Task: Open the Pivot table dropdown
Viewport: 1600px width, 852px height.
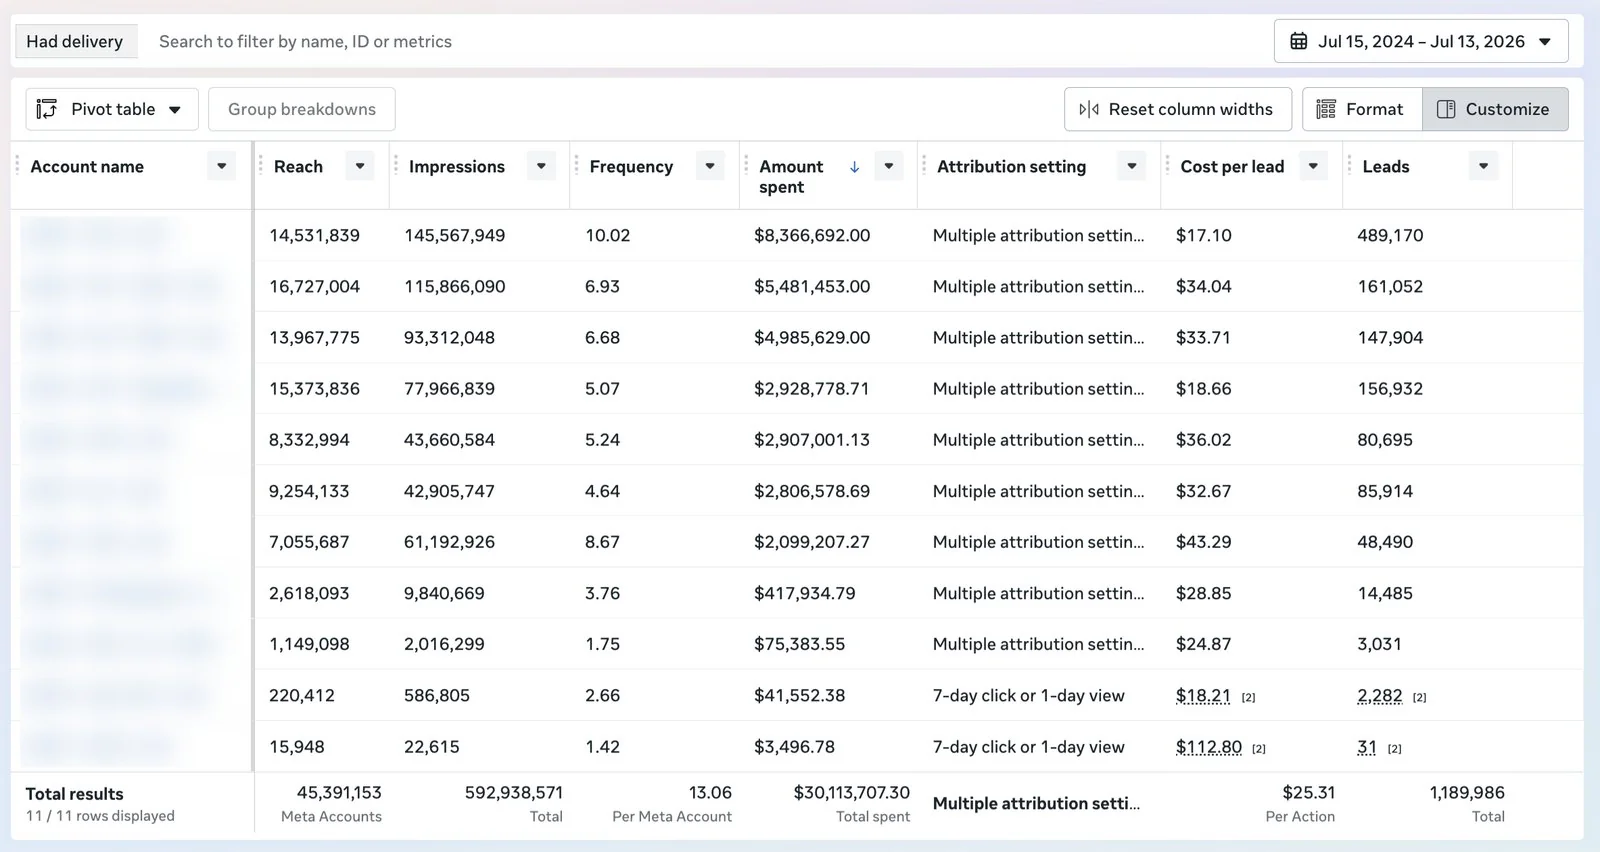Action: [x=112, y=109]
